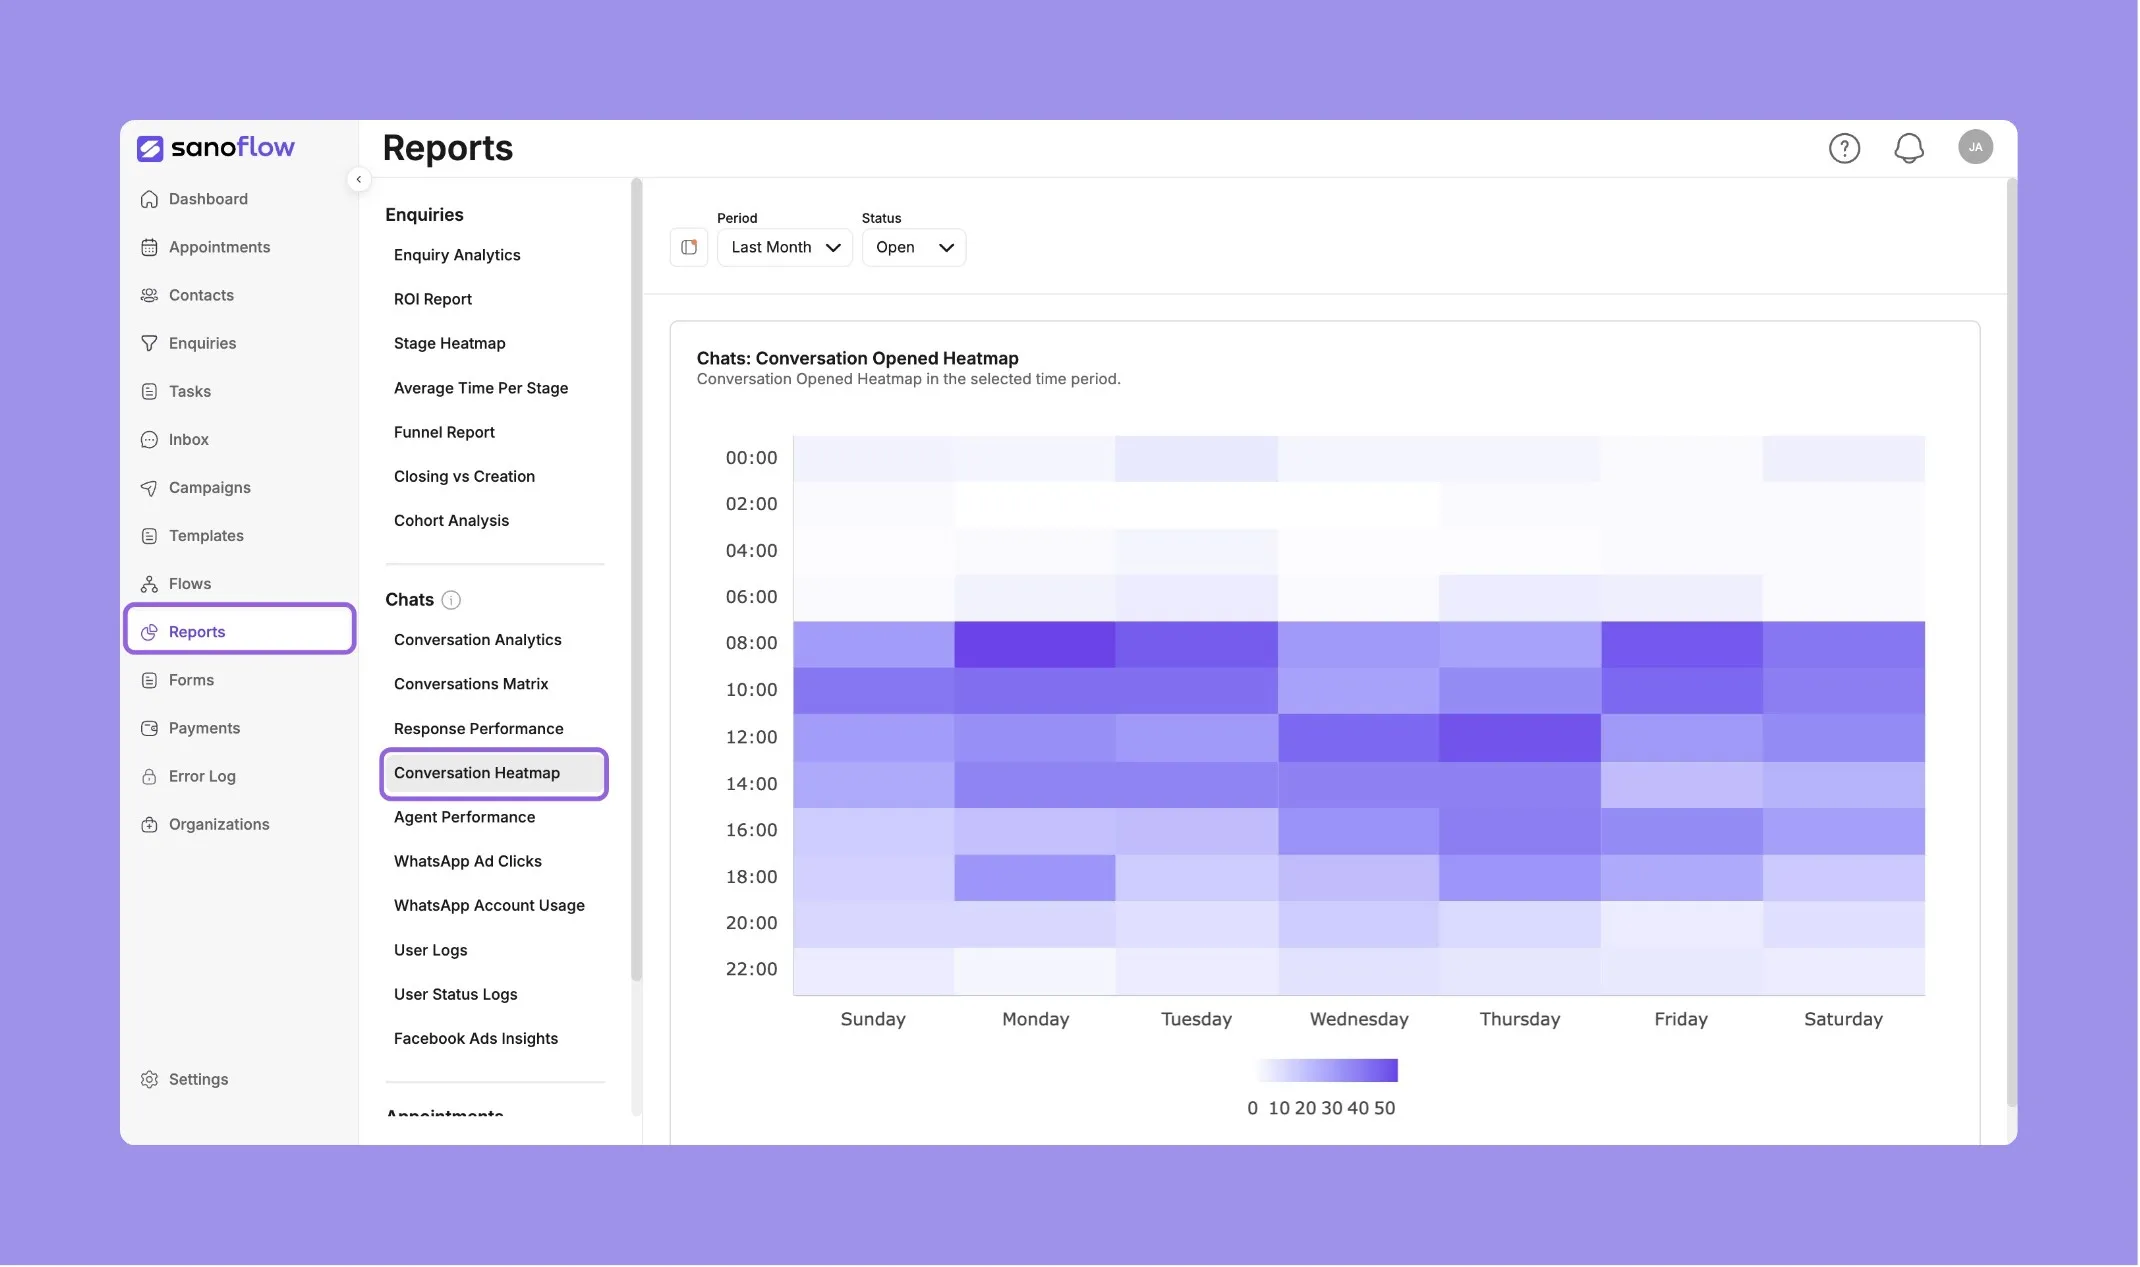This screenshot has height=1267, width=2140.
Task: Click Monday 08:00 heatmap cell
Action: click(x=1035, y=644)
